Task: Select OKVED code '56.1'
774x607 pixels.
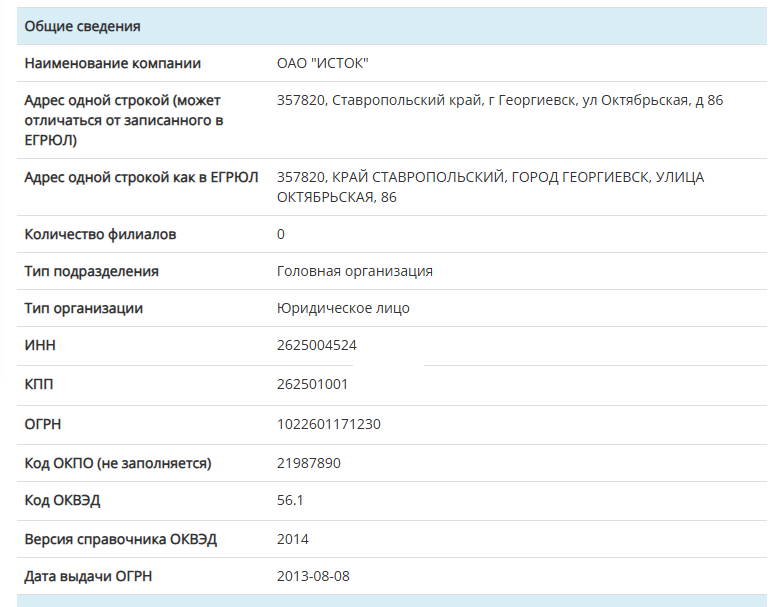Action: tap(290, 500)
